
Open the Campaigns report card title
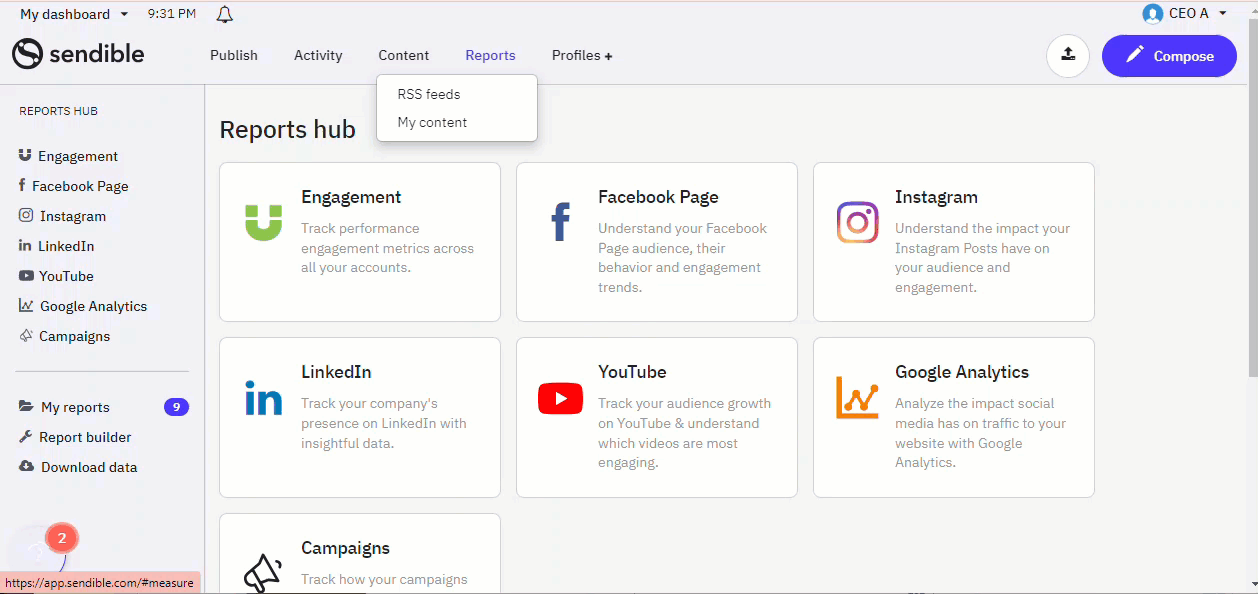(x=345, y=548)
